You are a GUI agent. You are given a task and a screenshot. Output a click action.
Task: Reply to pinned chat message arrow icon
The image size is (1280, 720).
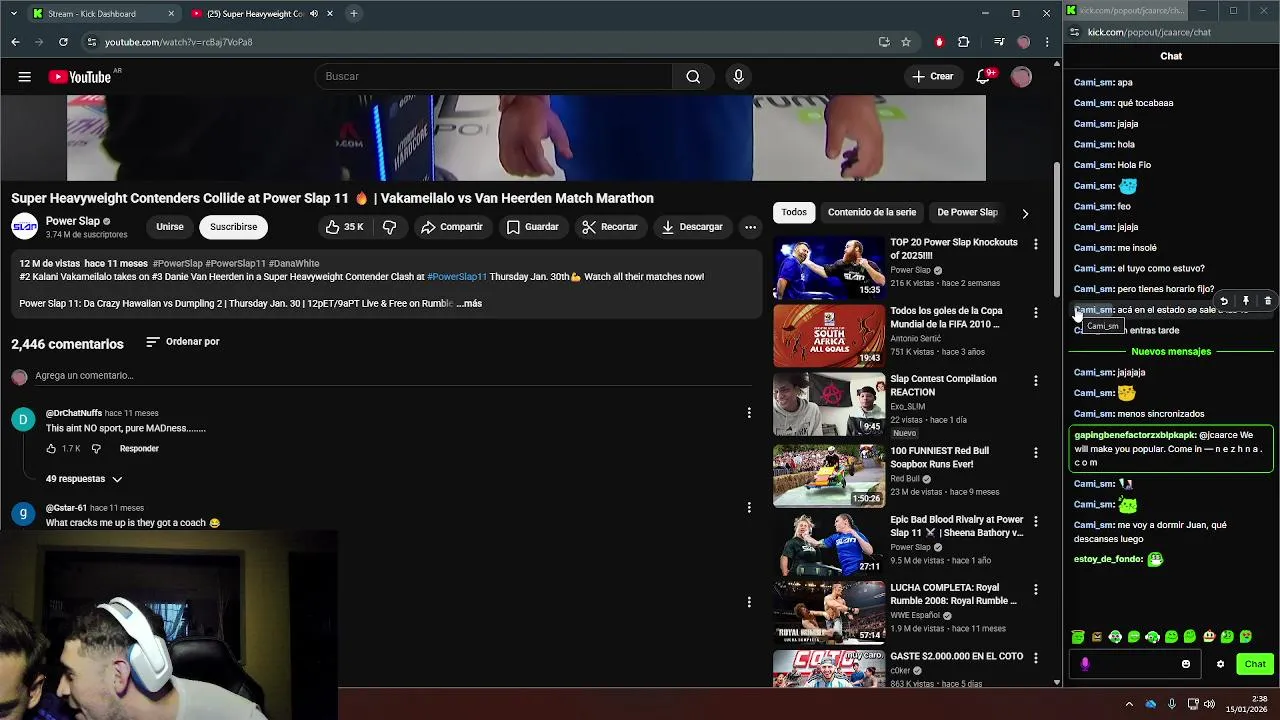tap(1224, 301)
